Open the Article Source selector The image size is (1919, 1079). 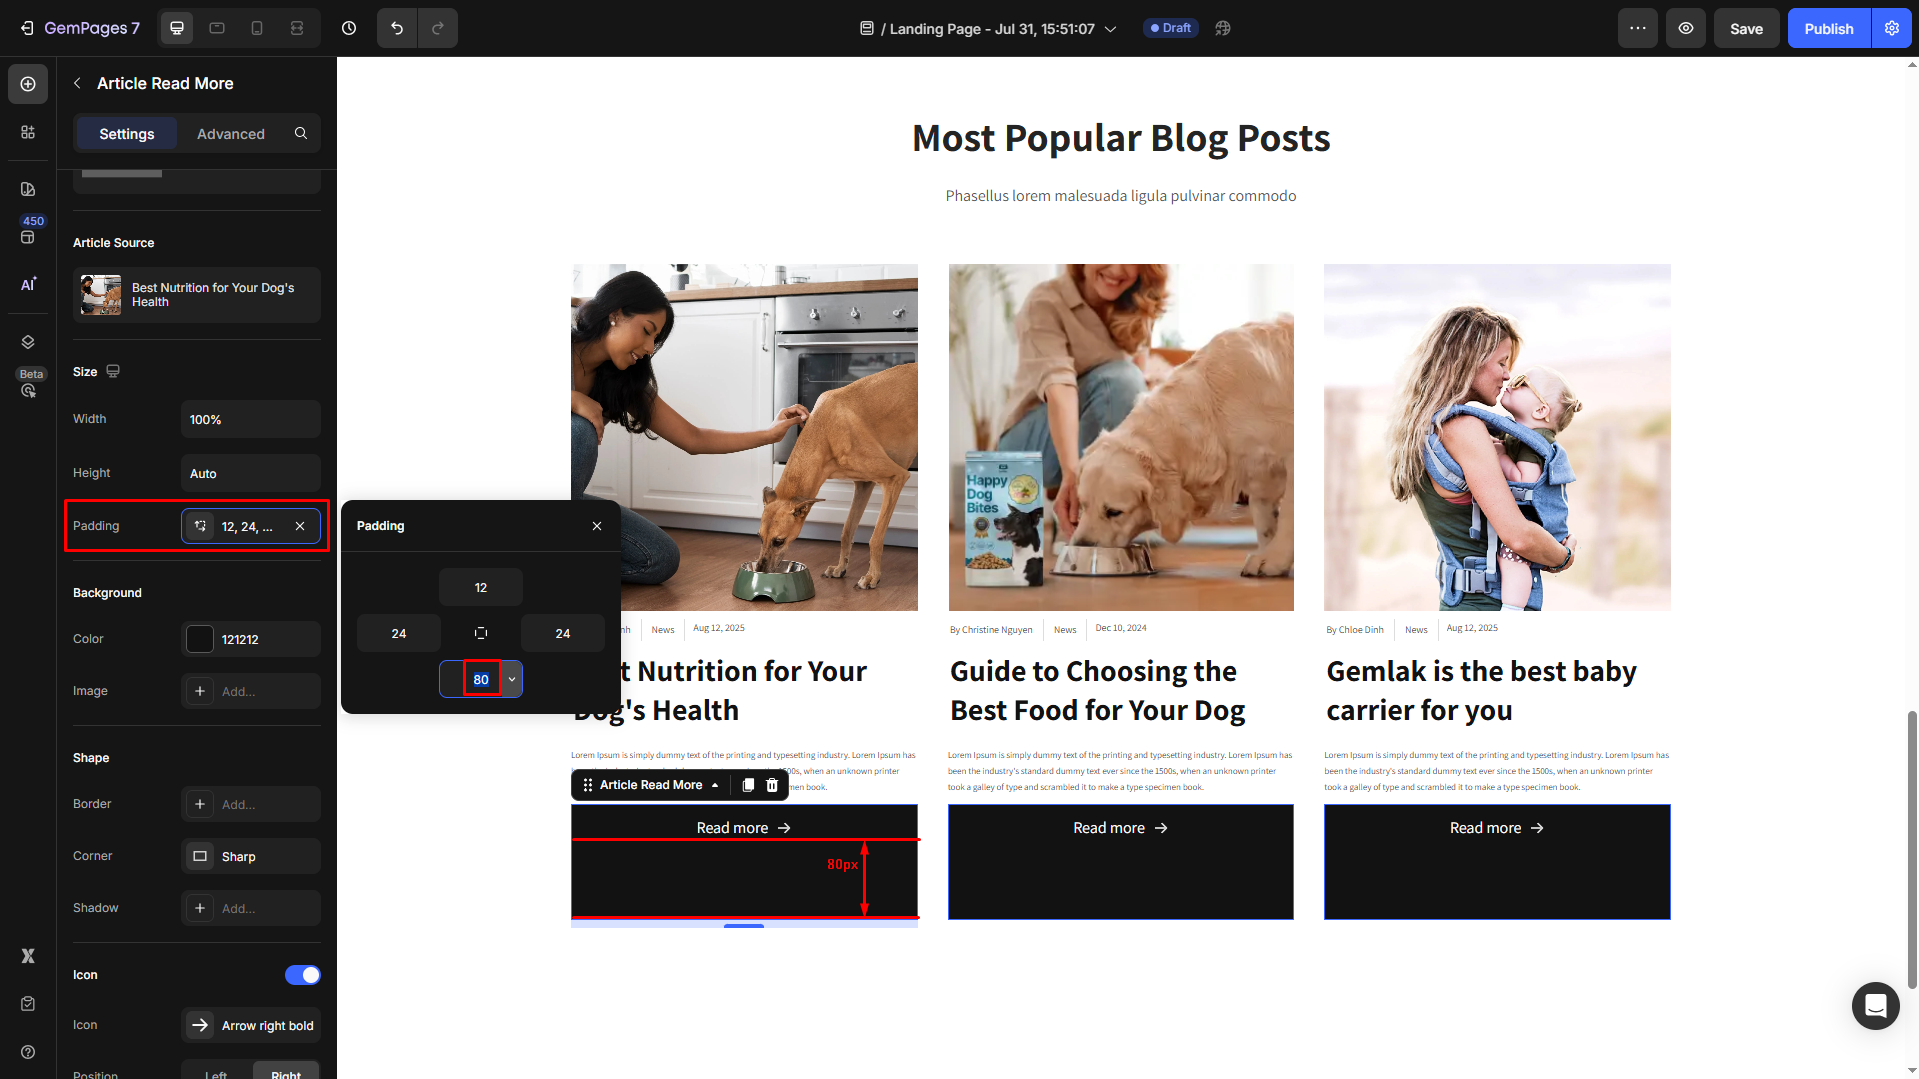[197, 295]
